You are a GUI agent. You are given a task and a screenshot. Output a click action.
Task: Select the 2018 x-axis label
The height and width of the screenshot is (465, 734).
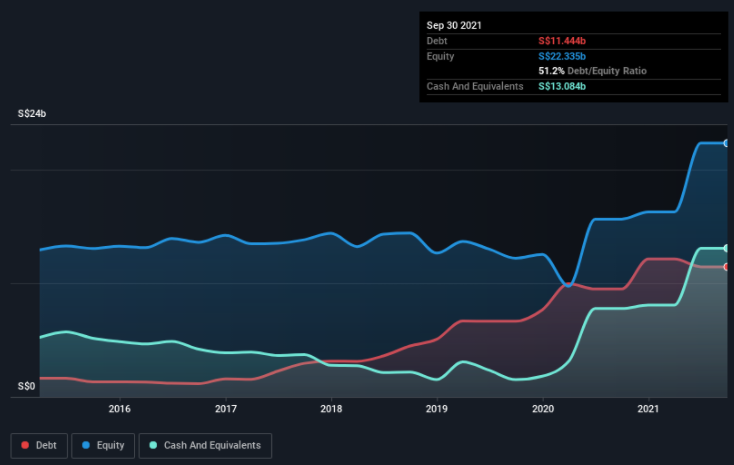click(331, 408)
